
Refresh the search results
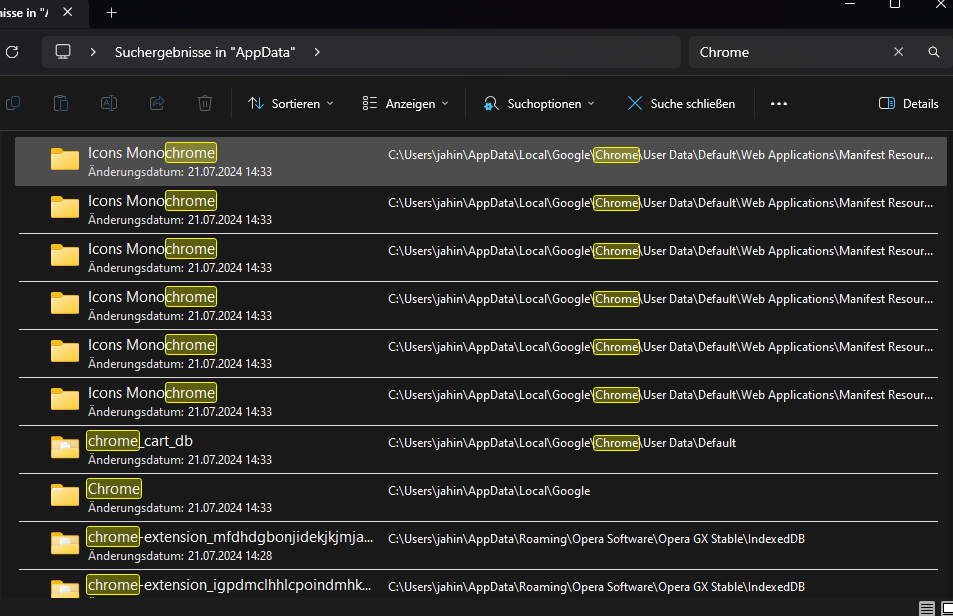coord(12,52)
